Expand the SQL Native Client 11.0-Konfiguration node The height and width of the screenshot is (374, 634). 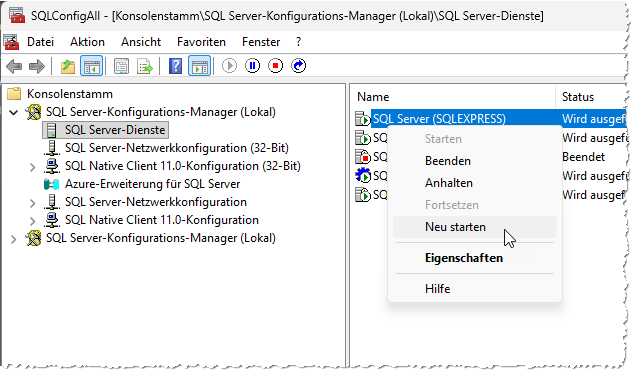coord(33,221)
